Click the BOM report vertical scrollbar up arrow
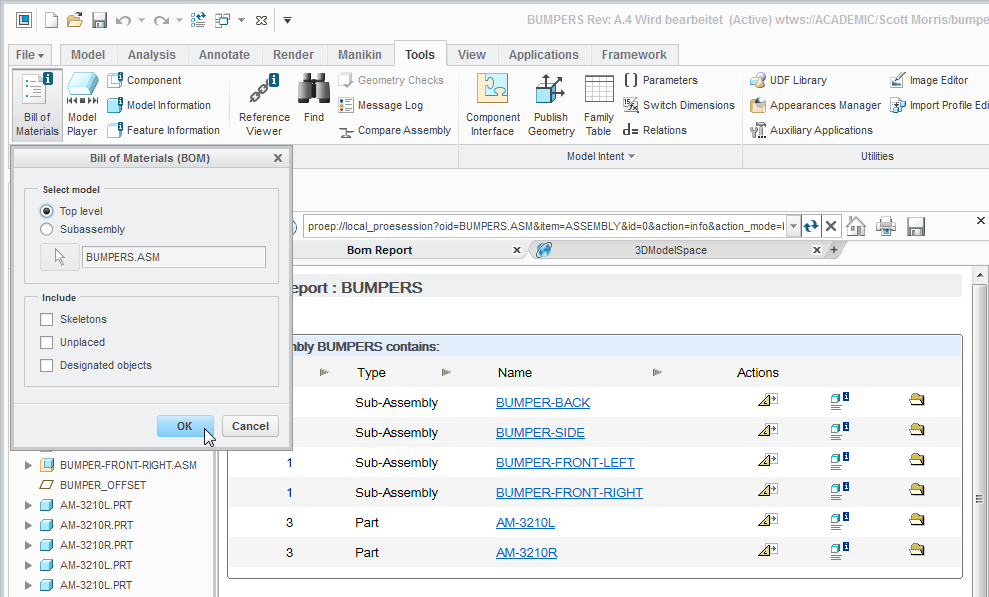The image size is (989, 597). click(980, 275)
